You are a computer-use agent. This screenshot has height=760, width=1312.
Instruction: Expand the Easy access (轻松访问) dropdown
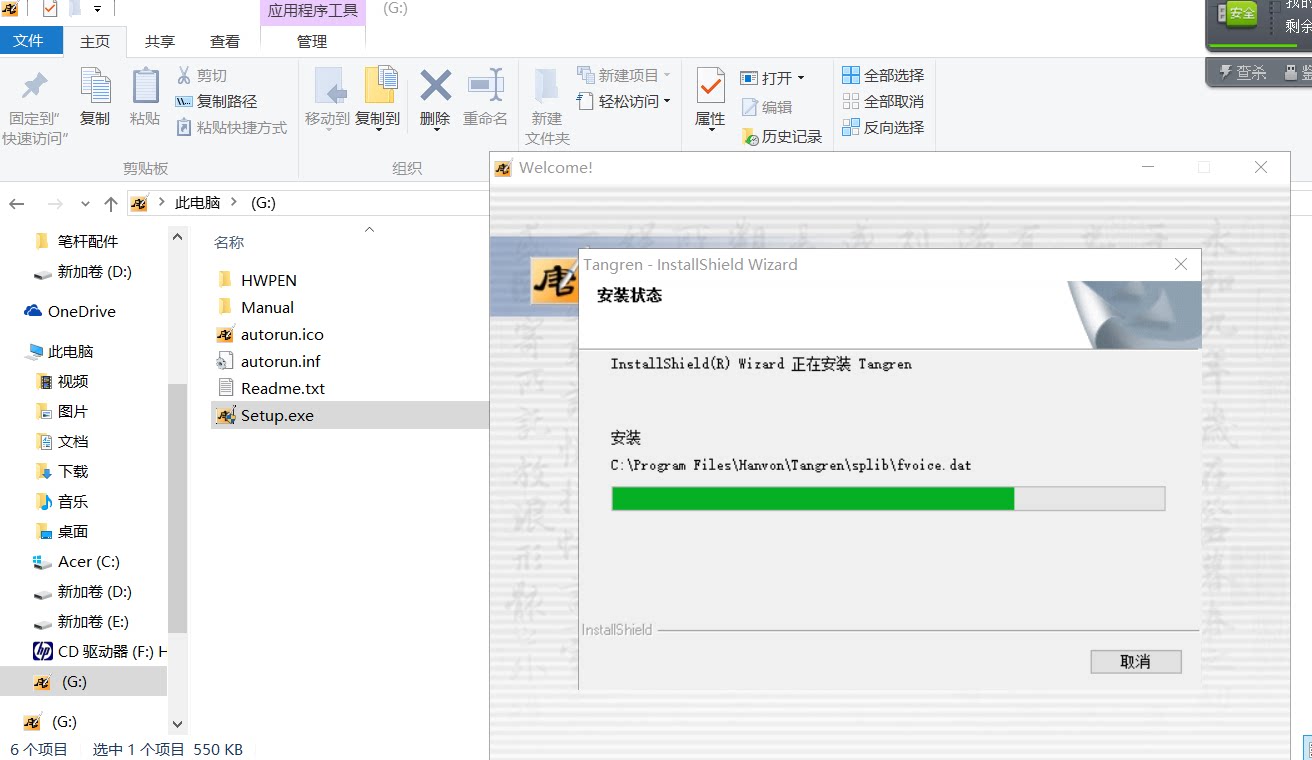click(x=667, y=101)
